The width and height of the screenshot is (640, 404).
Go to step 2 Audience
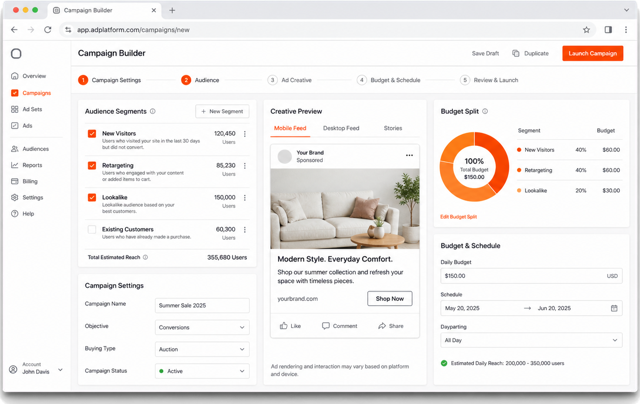pos(200,80)
